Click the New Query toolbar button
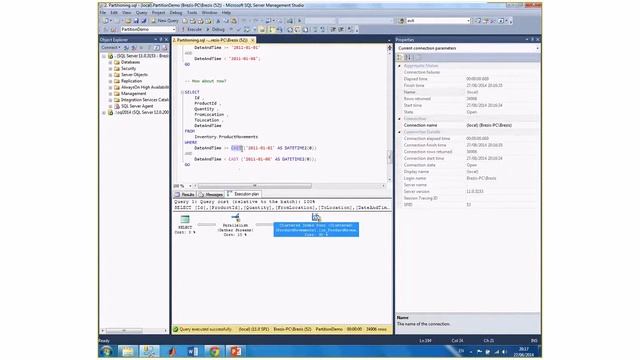 point(165,20)
